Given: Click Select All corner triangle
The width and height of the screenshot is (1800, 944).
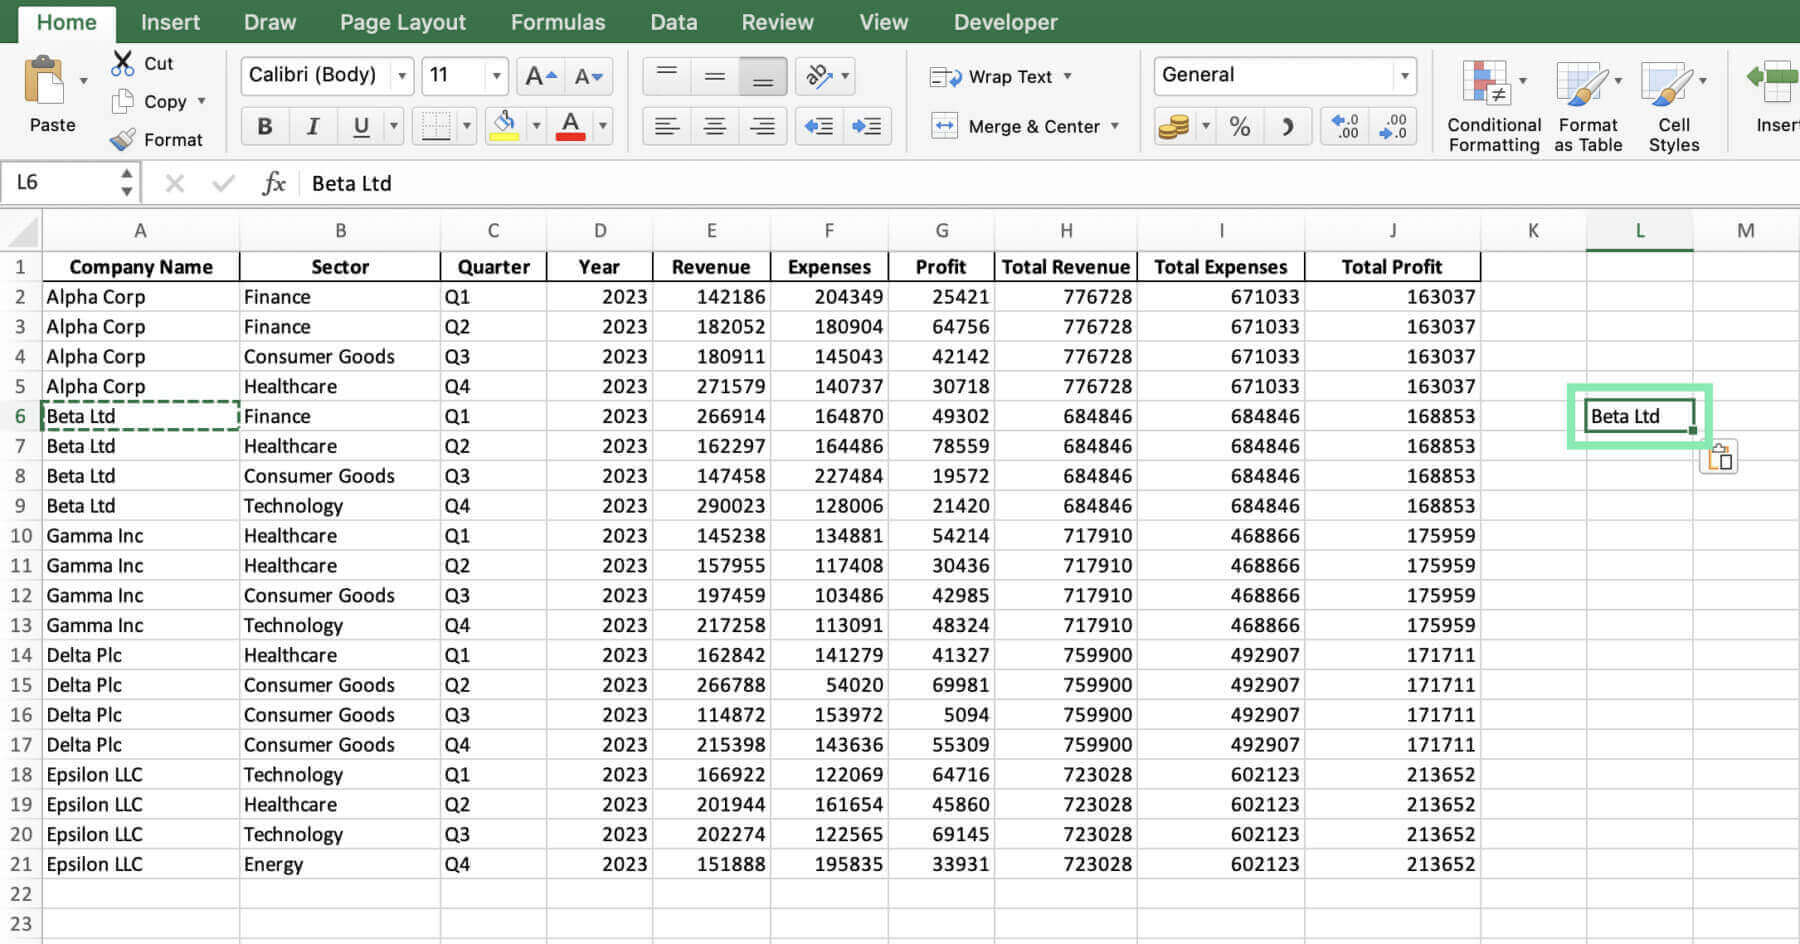Looking at the screenshot, I should (22, 232).
